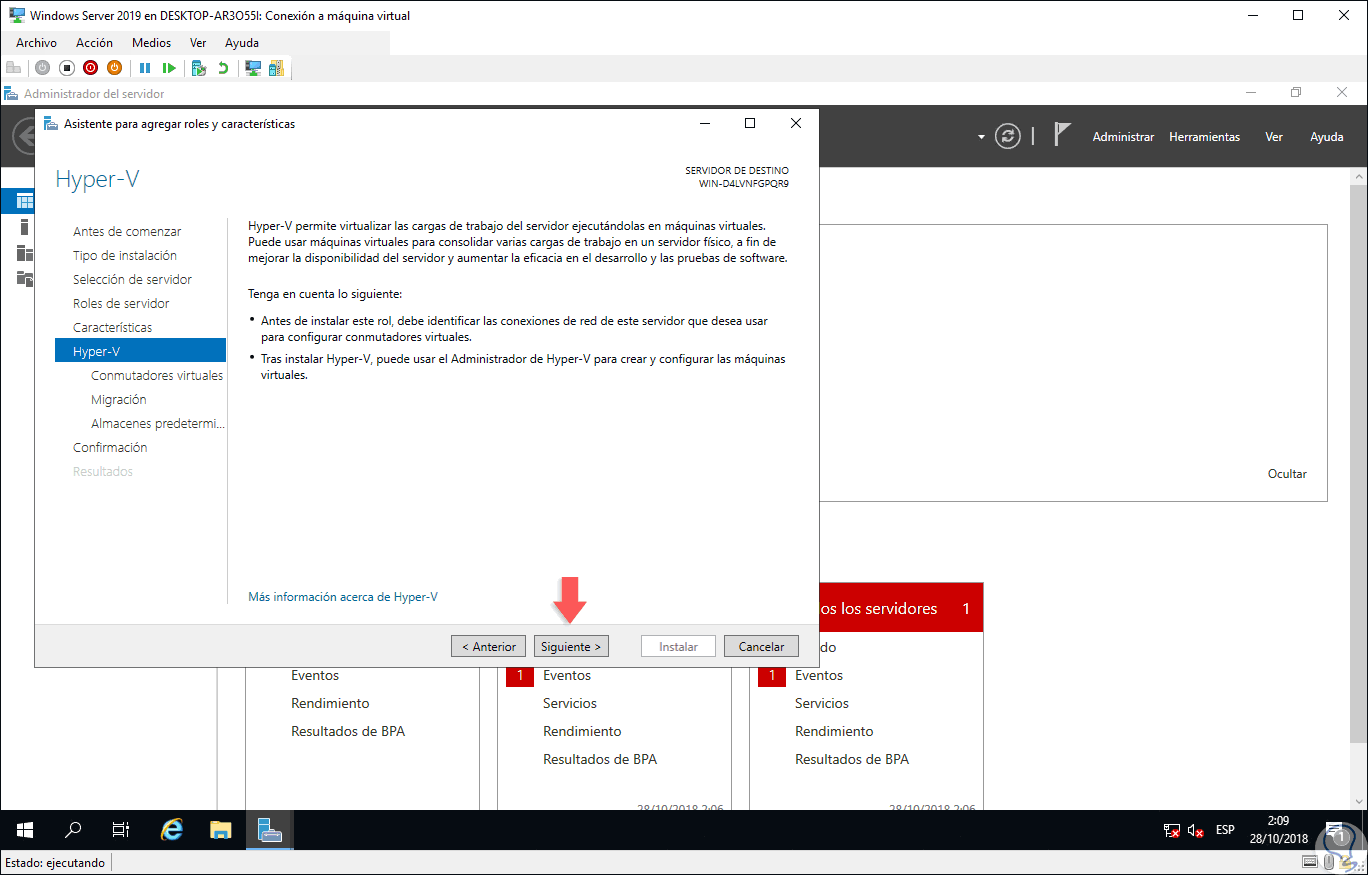Click the green Revert arrow icon
This screenshot has width=1368, height=875.
(223, 68)
